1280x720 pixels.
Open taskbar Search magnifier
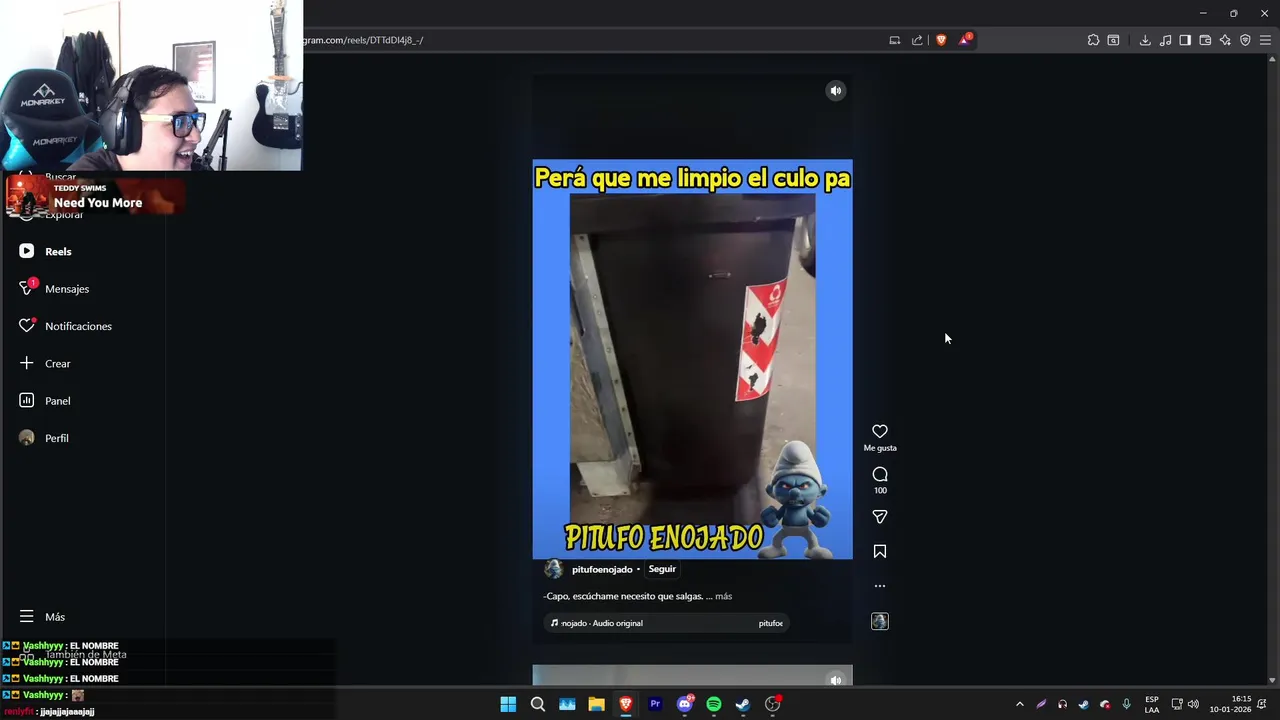pyautogui.click(x=538, y=704)
